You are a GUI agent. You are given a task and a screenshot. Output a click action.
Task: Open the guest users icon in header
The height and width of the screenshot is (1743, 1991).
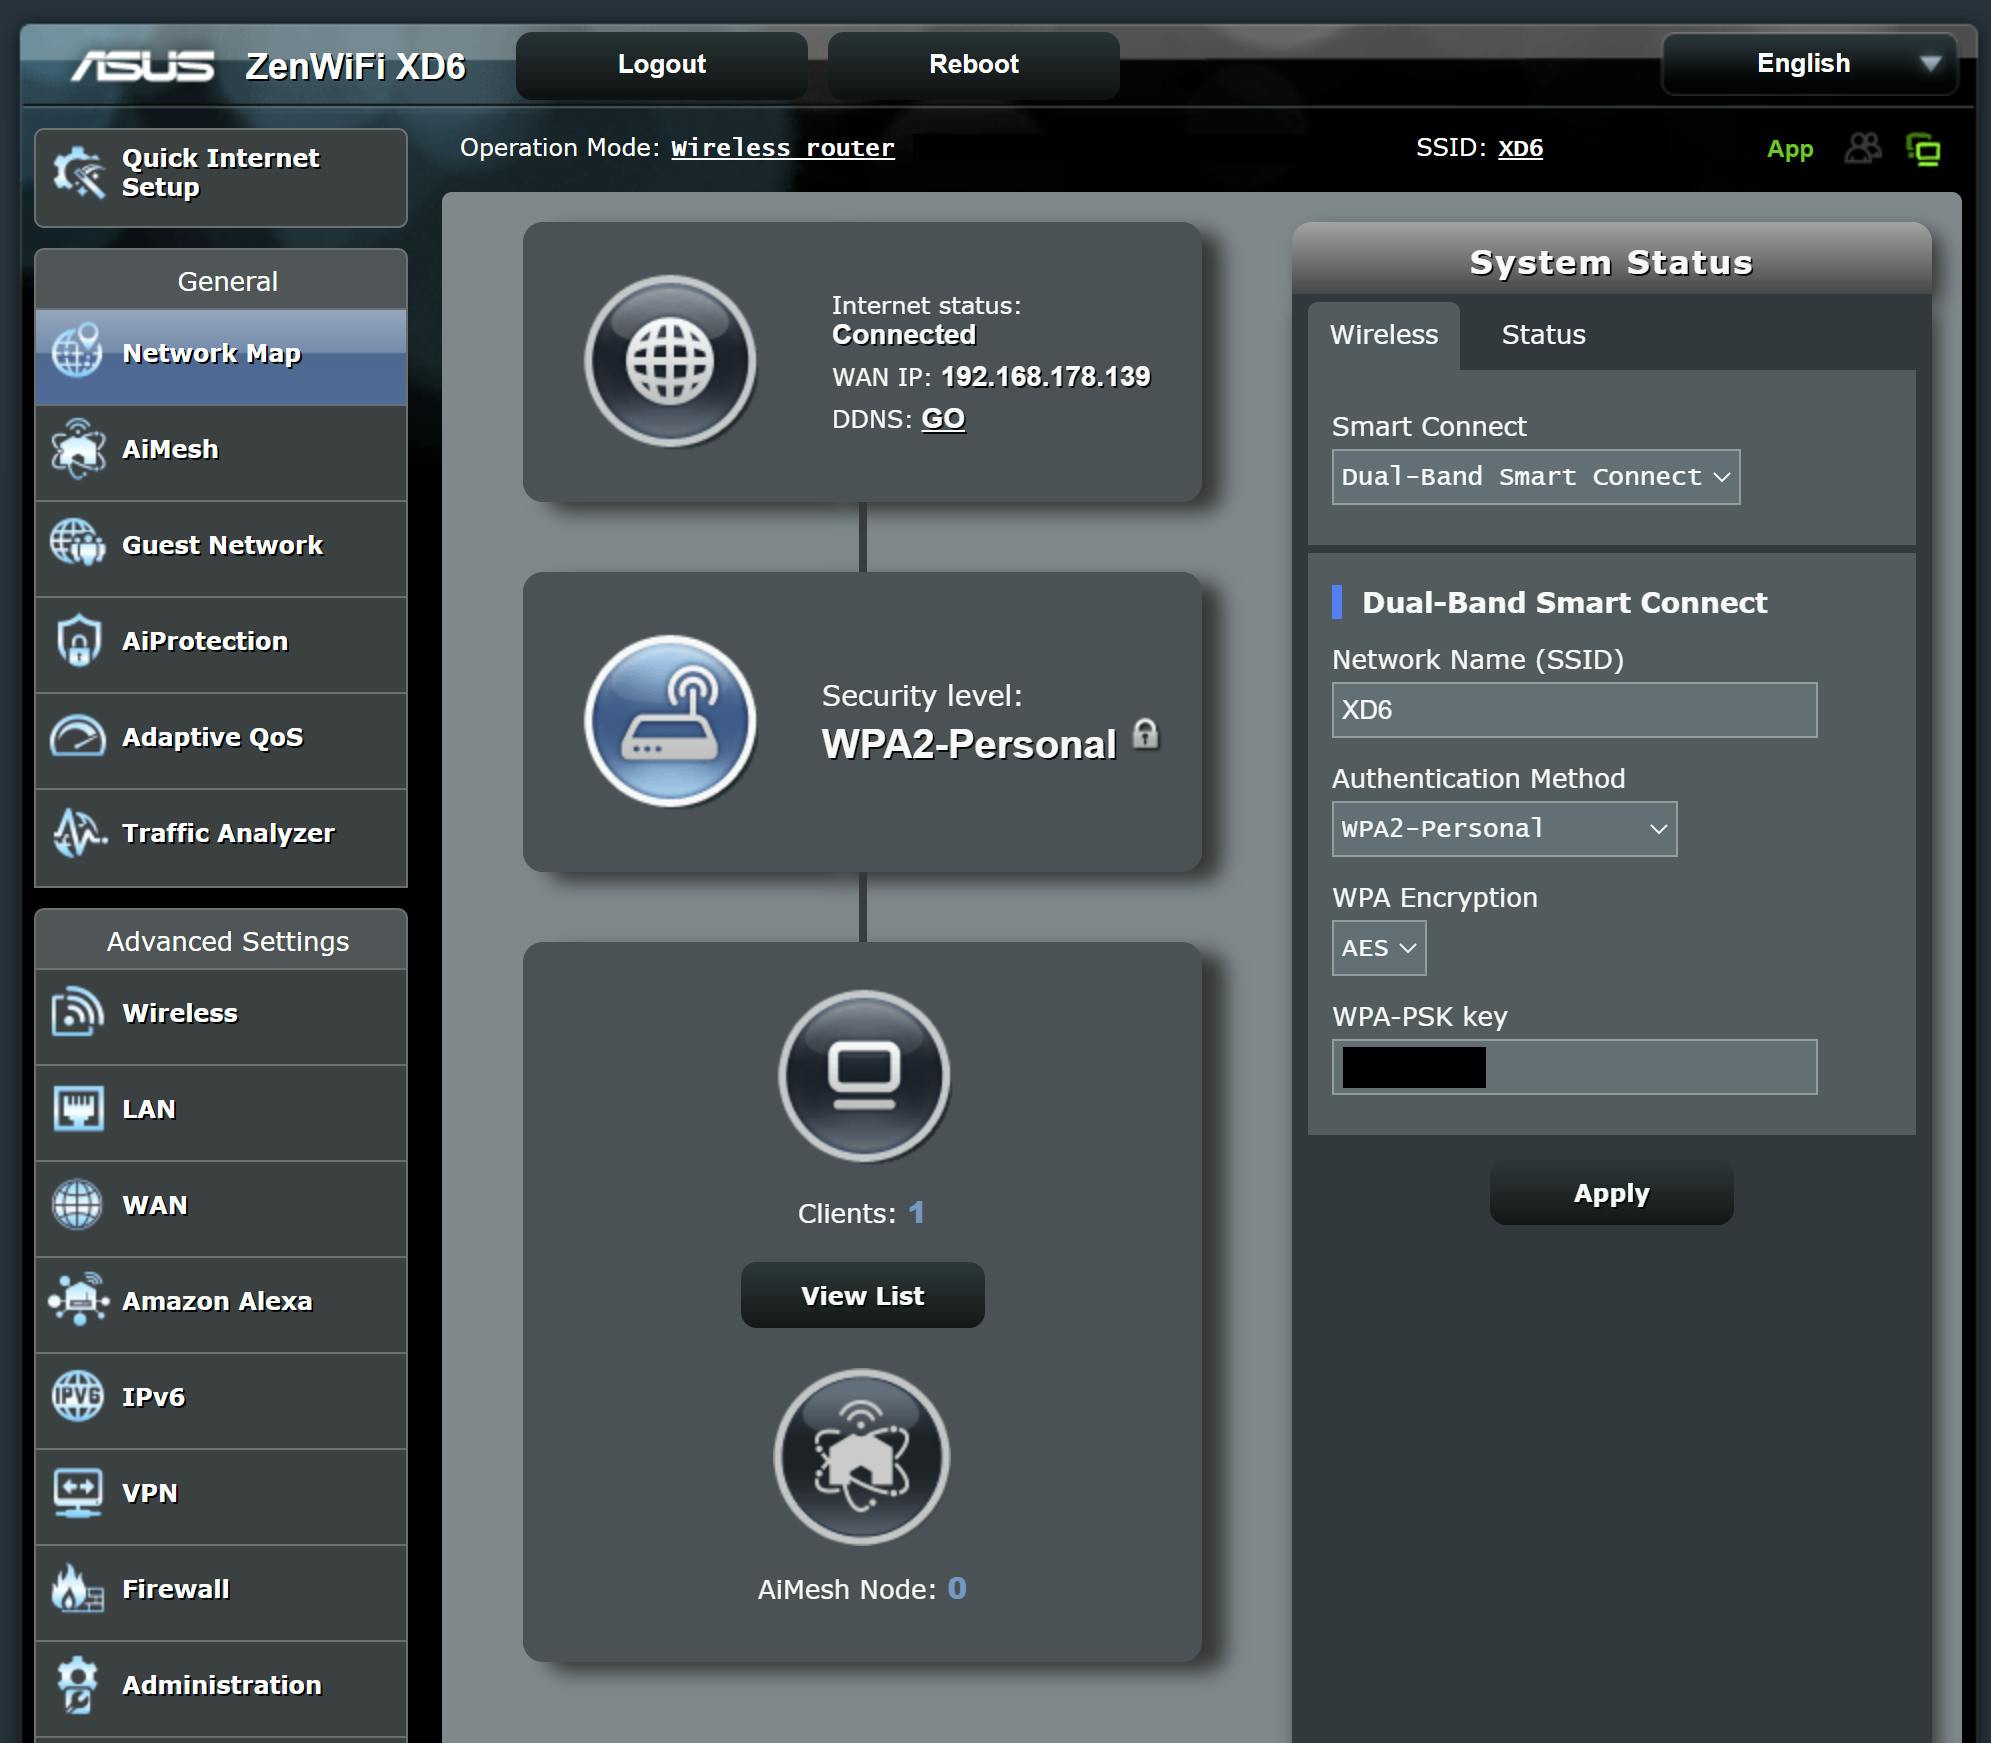1862,149
